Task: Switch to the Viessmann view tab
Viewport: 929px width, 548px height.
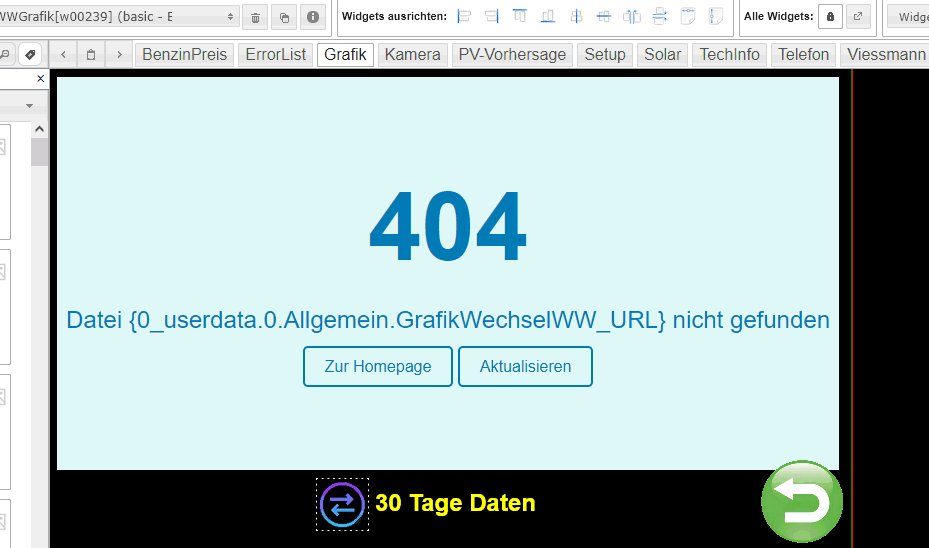Action: tap(885, 55)
